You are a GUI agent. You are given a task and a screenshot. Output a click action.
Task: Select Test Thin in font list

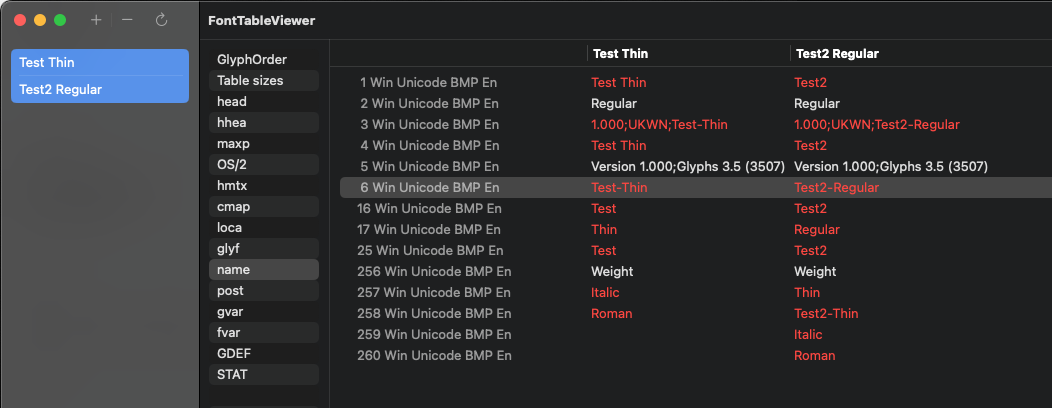(99, 62)
